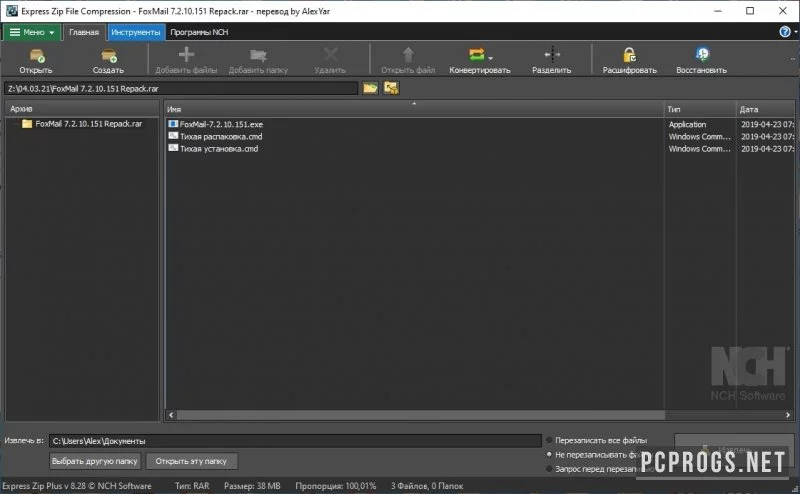Select FoxMail 7.2.10.151 Repack.rar tree label
The image size is (800, 494).
click(x=89, y=124)
